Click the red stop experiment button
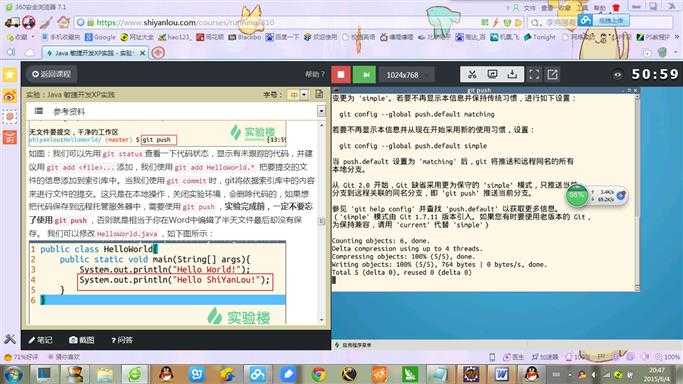The image size is (683, 384). click(341, 74)
